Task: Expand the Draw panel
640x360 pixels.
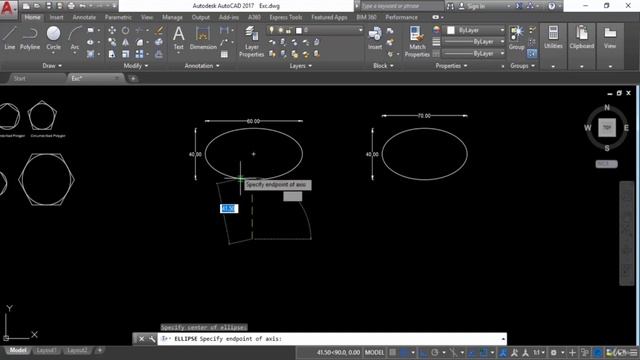Action: click(52, 66)
